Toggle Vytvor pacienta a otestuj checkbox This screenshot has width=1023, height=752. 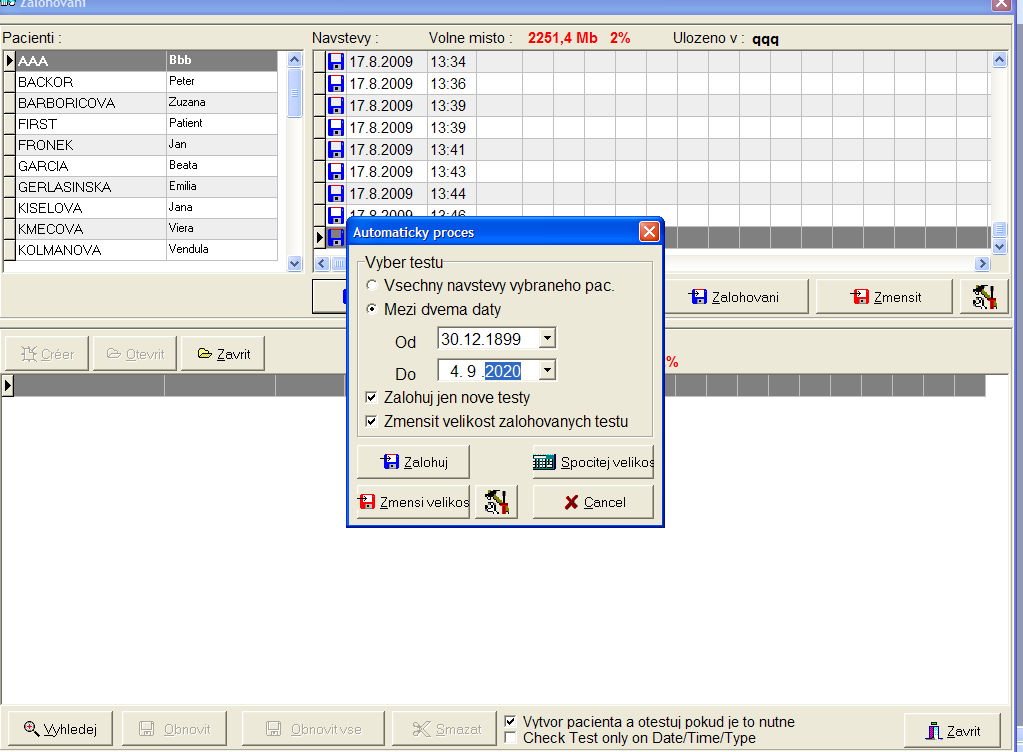(x=511, y=721)
